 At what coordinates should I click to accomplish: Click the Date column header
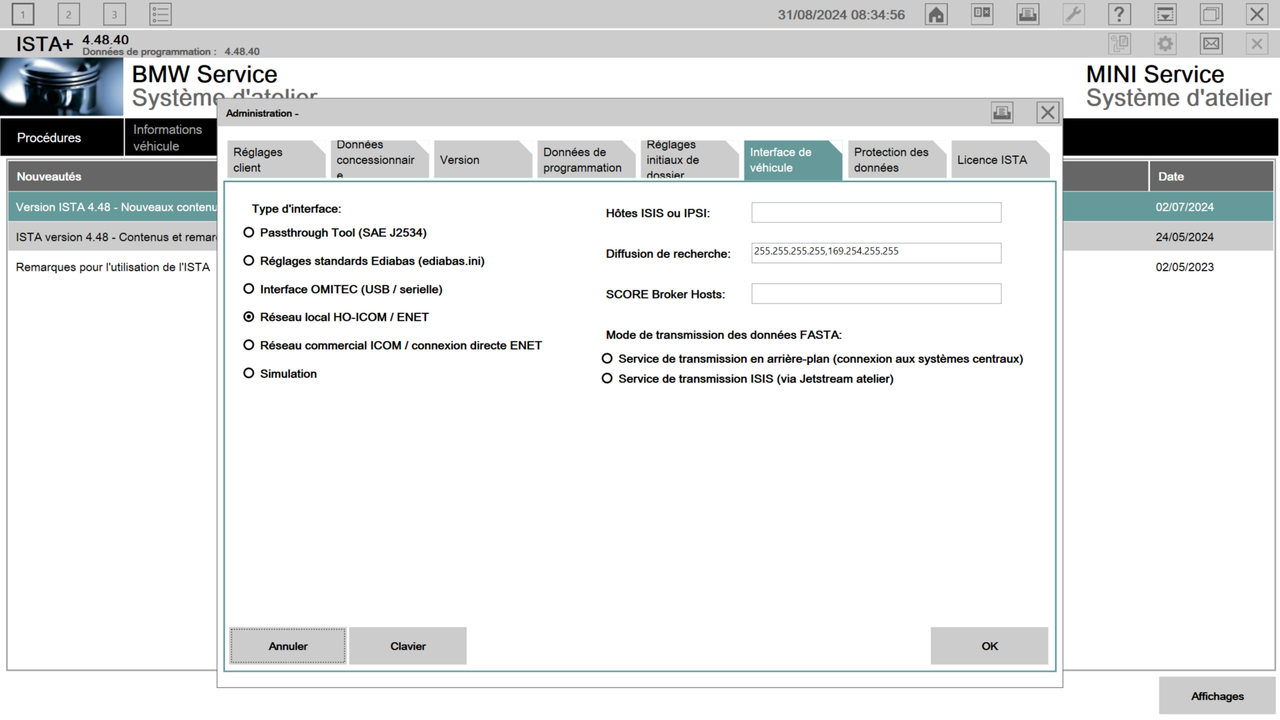(x=1211, y=176)
